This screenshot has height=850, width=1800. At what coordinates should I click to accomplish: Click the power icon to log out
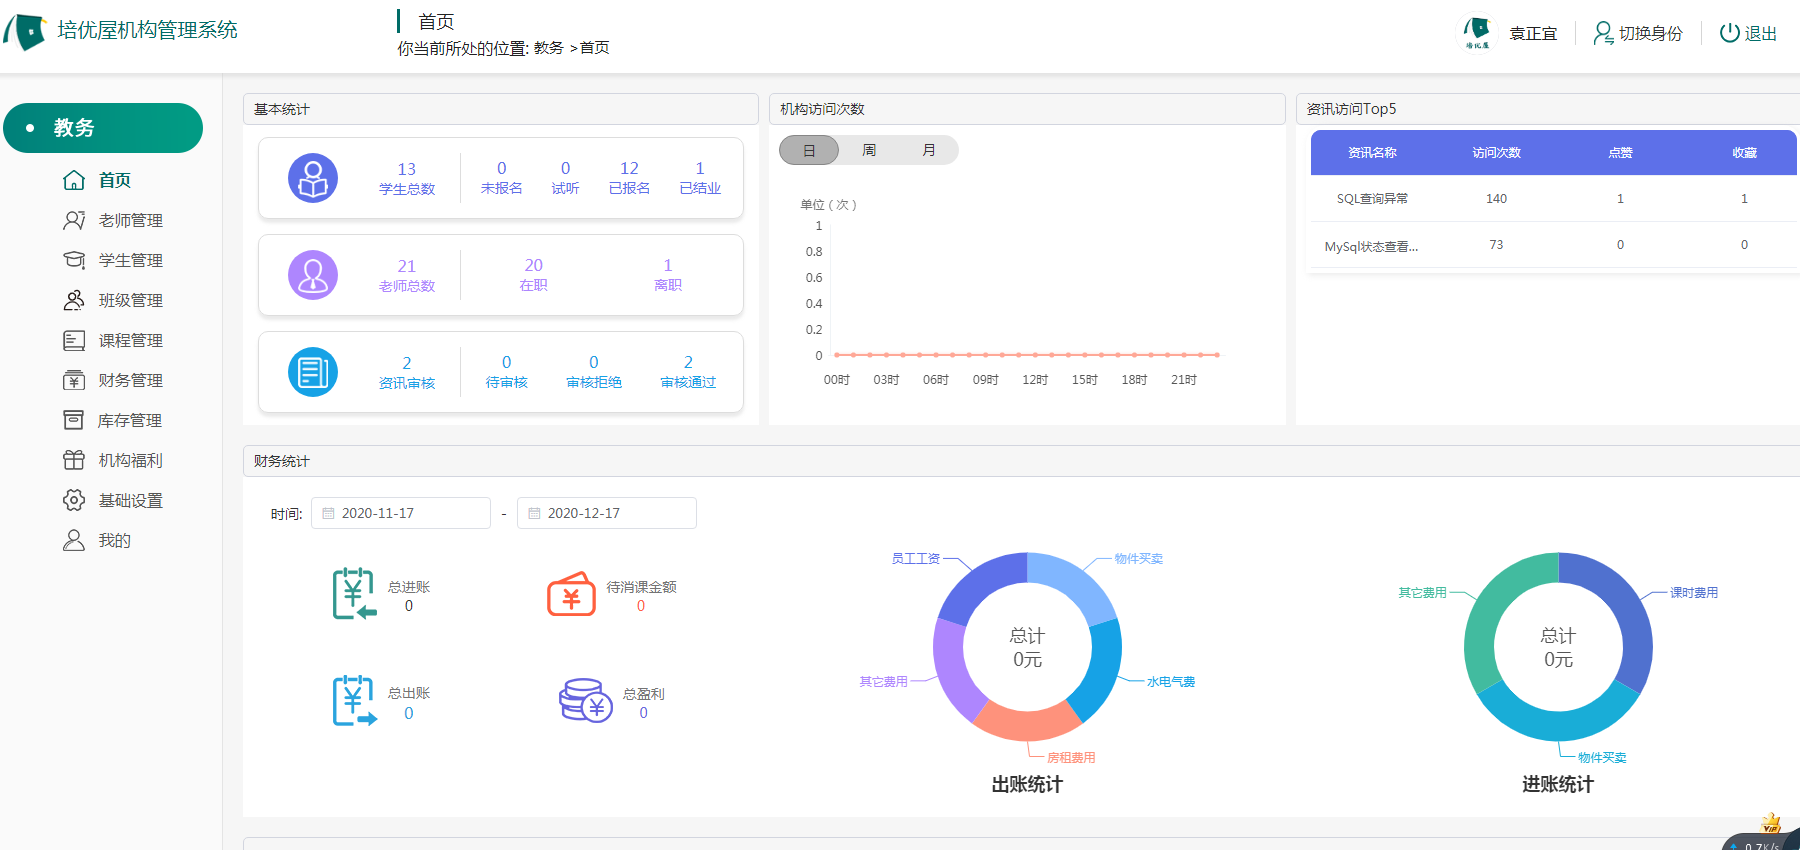point(1729,33)
